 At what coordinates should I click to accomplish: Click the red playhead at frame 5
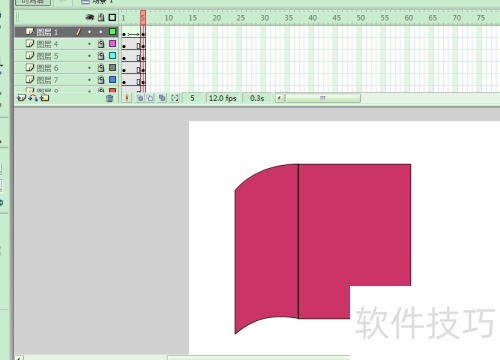[143, 17]
